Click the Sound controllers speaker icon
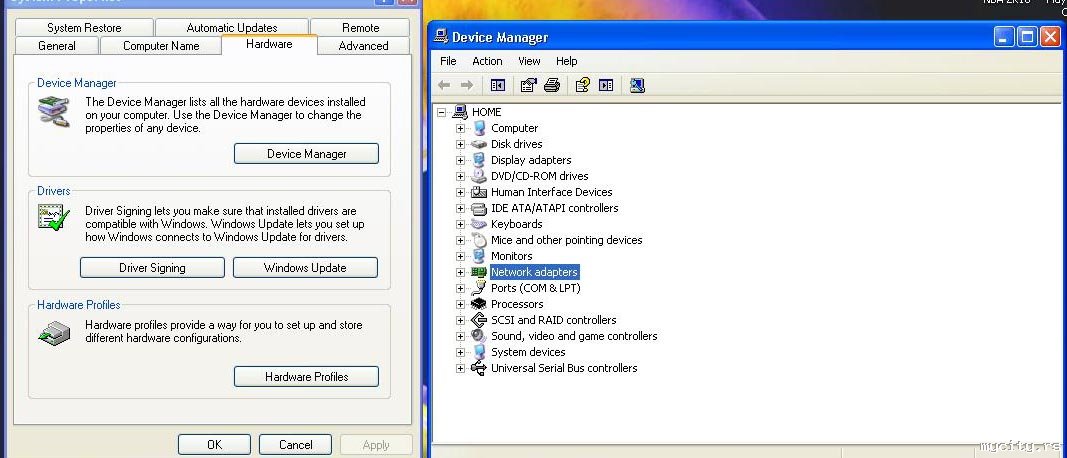 pyautogui.click(x=479, y=336)
